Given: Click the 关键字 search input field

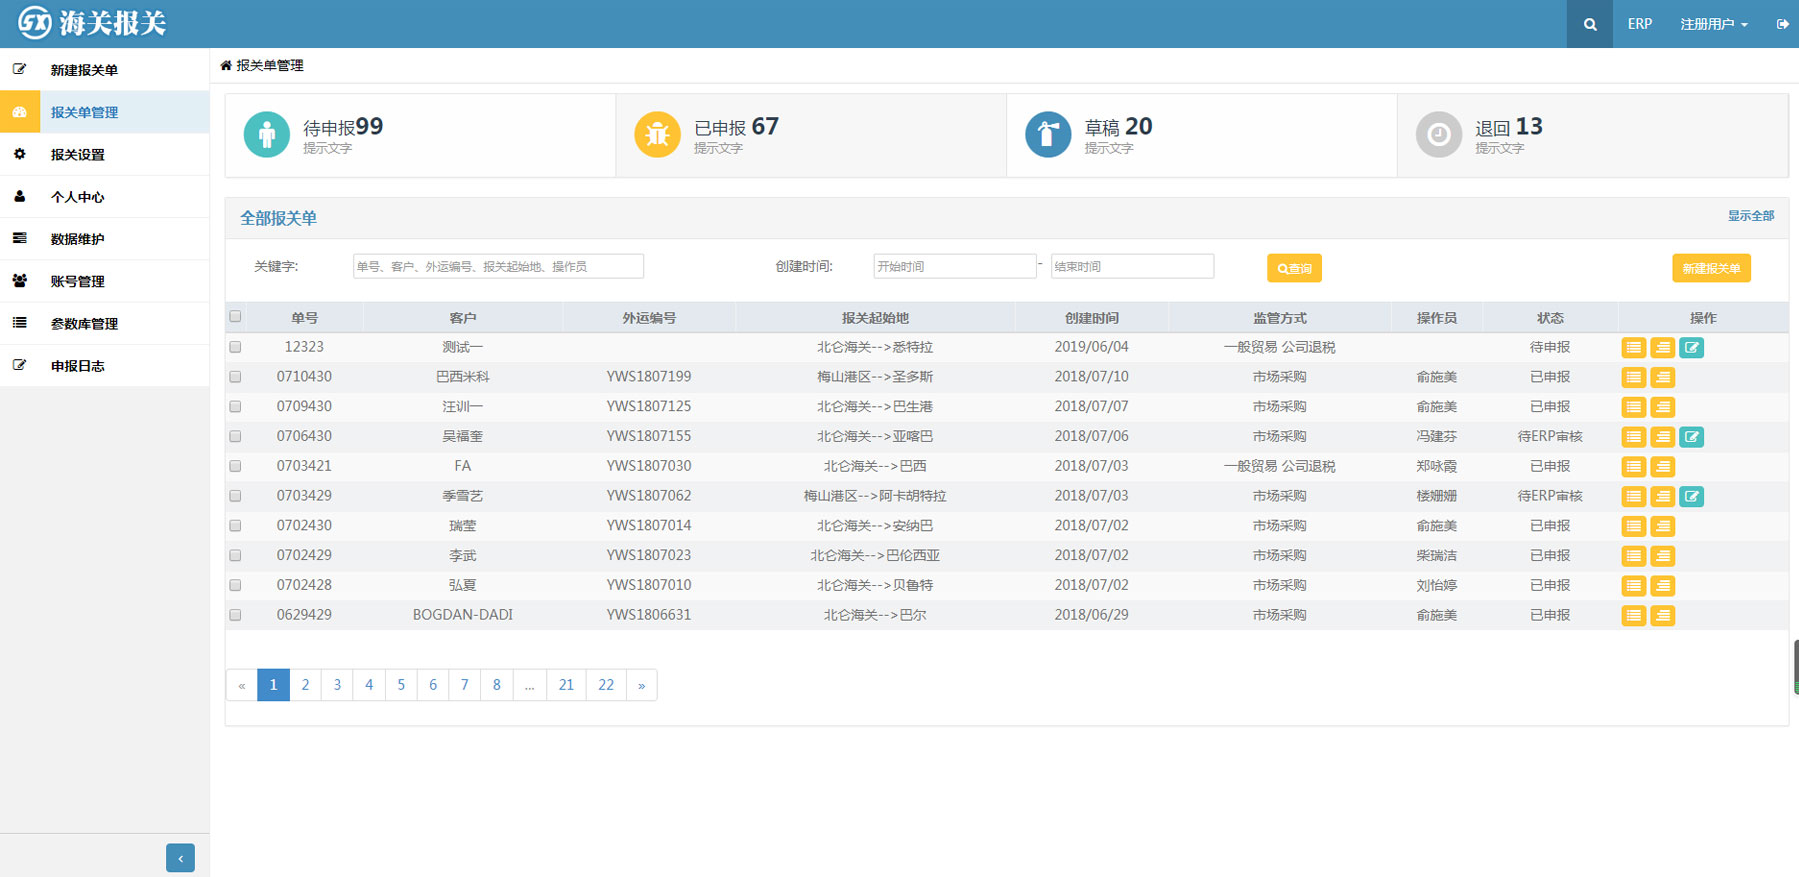Looking at the screenshot, I should 498,266.
